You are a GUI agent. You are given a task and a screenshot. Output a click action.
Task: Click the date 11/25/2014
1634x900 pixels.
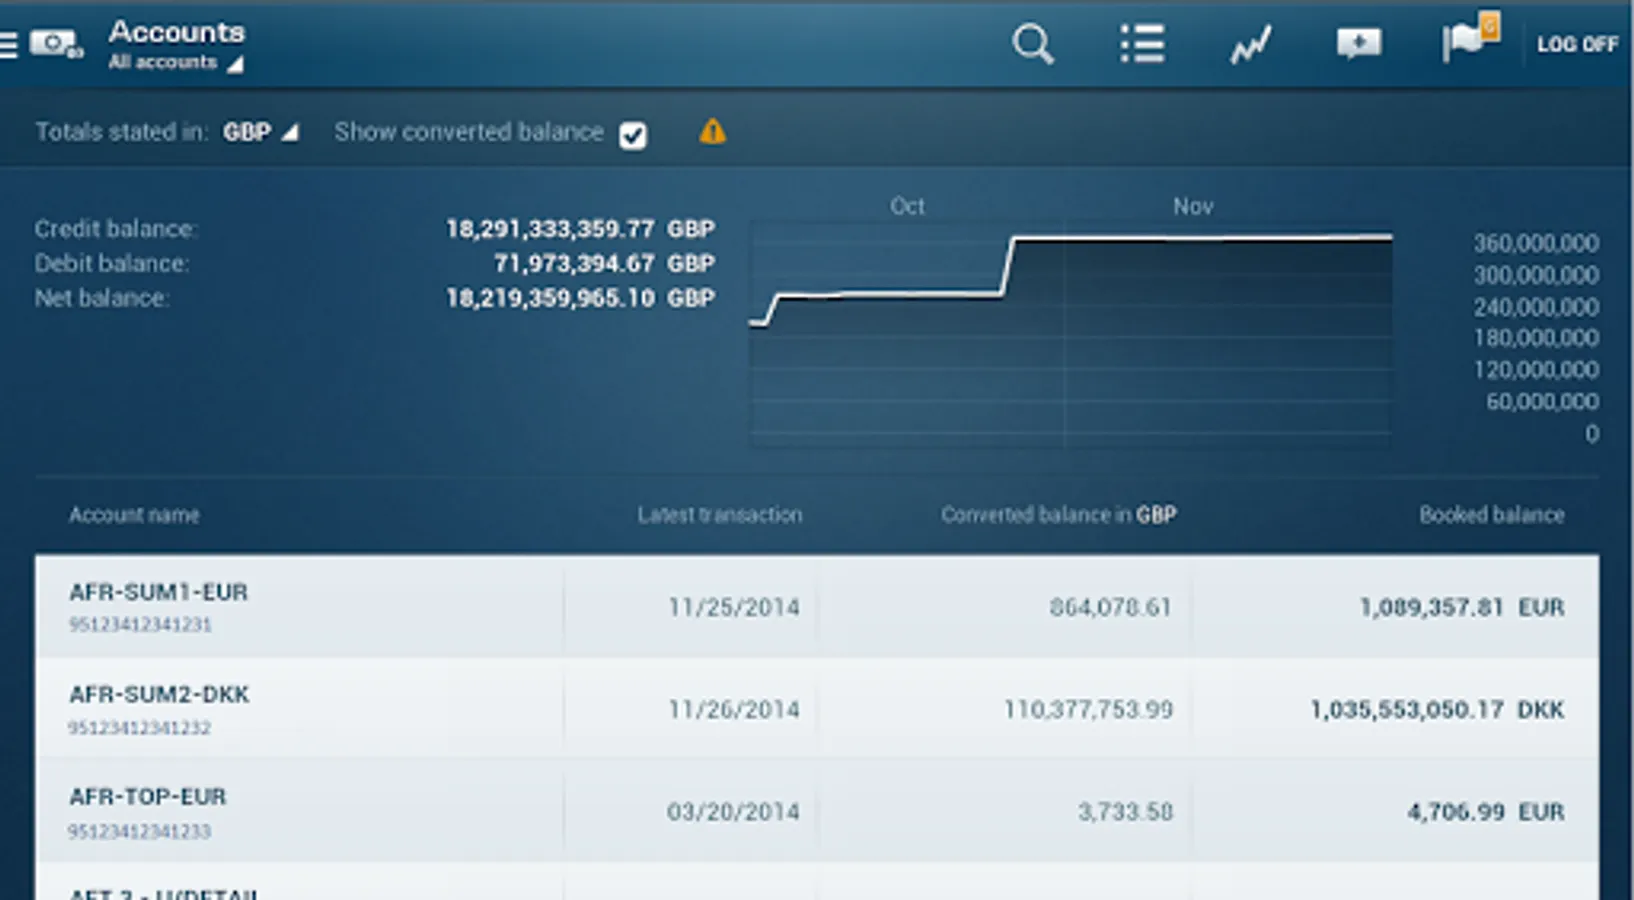click(x=734, y=607)
